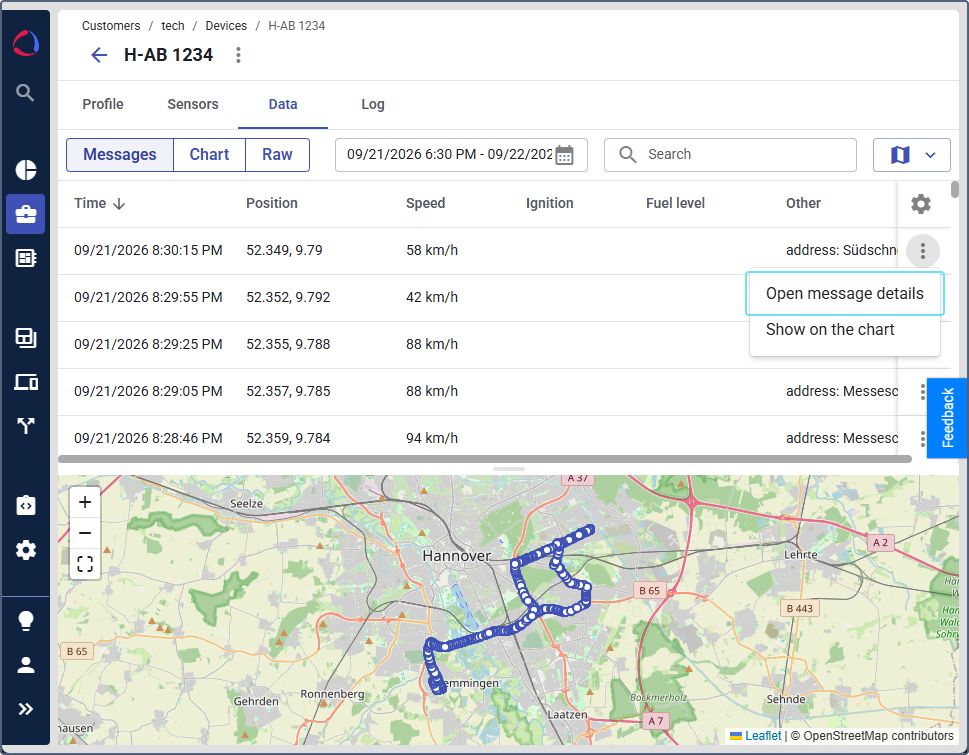
Task: Sort by the Time column header
Action: point(99,203)
